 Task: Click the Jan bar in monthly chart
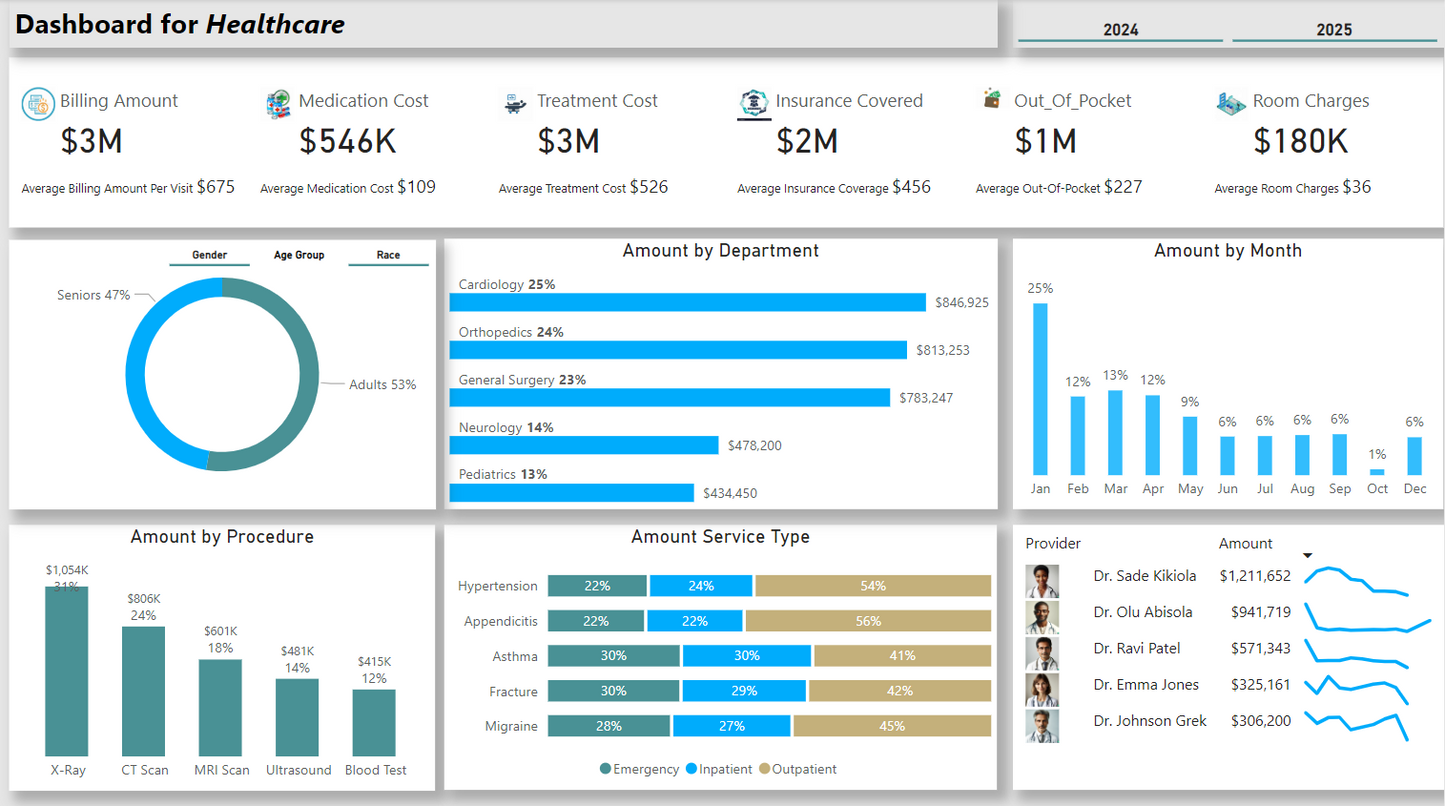[x=1040, y=389]
